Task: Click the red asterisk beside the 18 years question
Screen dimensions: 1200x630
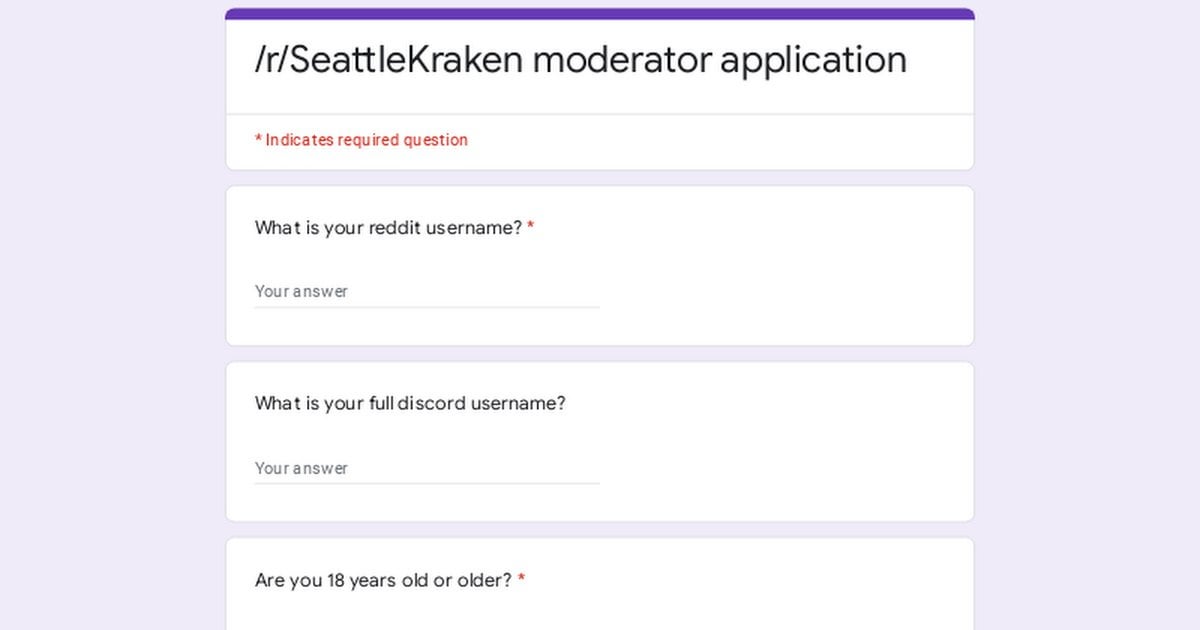Action: (521, 580)
